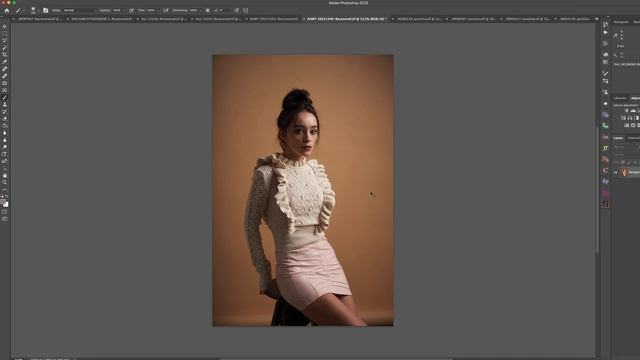
Task: Open the Smoothing value dropdown arrow
Action: coord(200,10)
